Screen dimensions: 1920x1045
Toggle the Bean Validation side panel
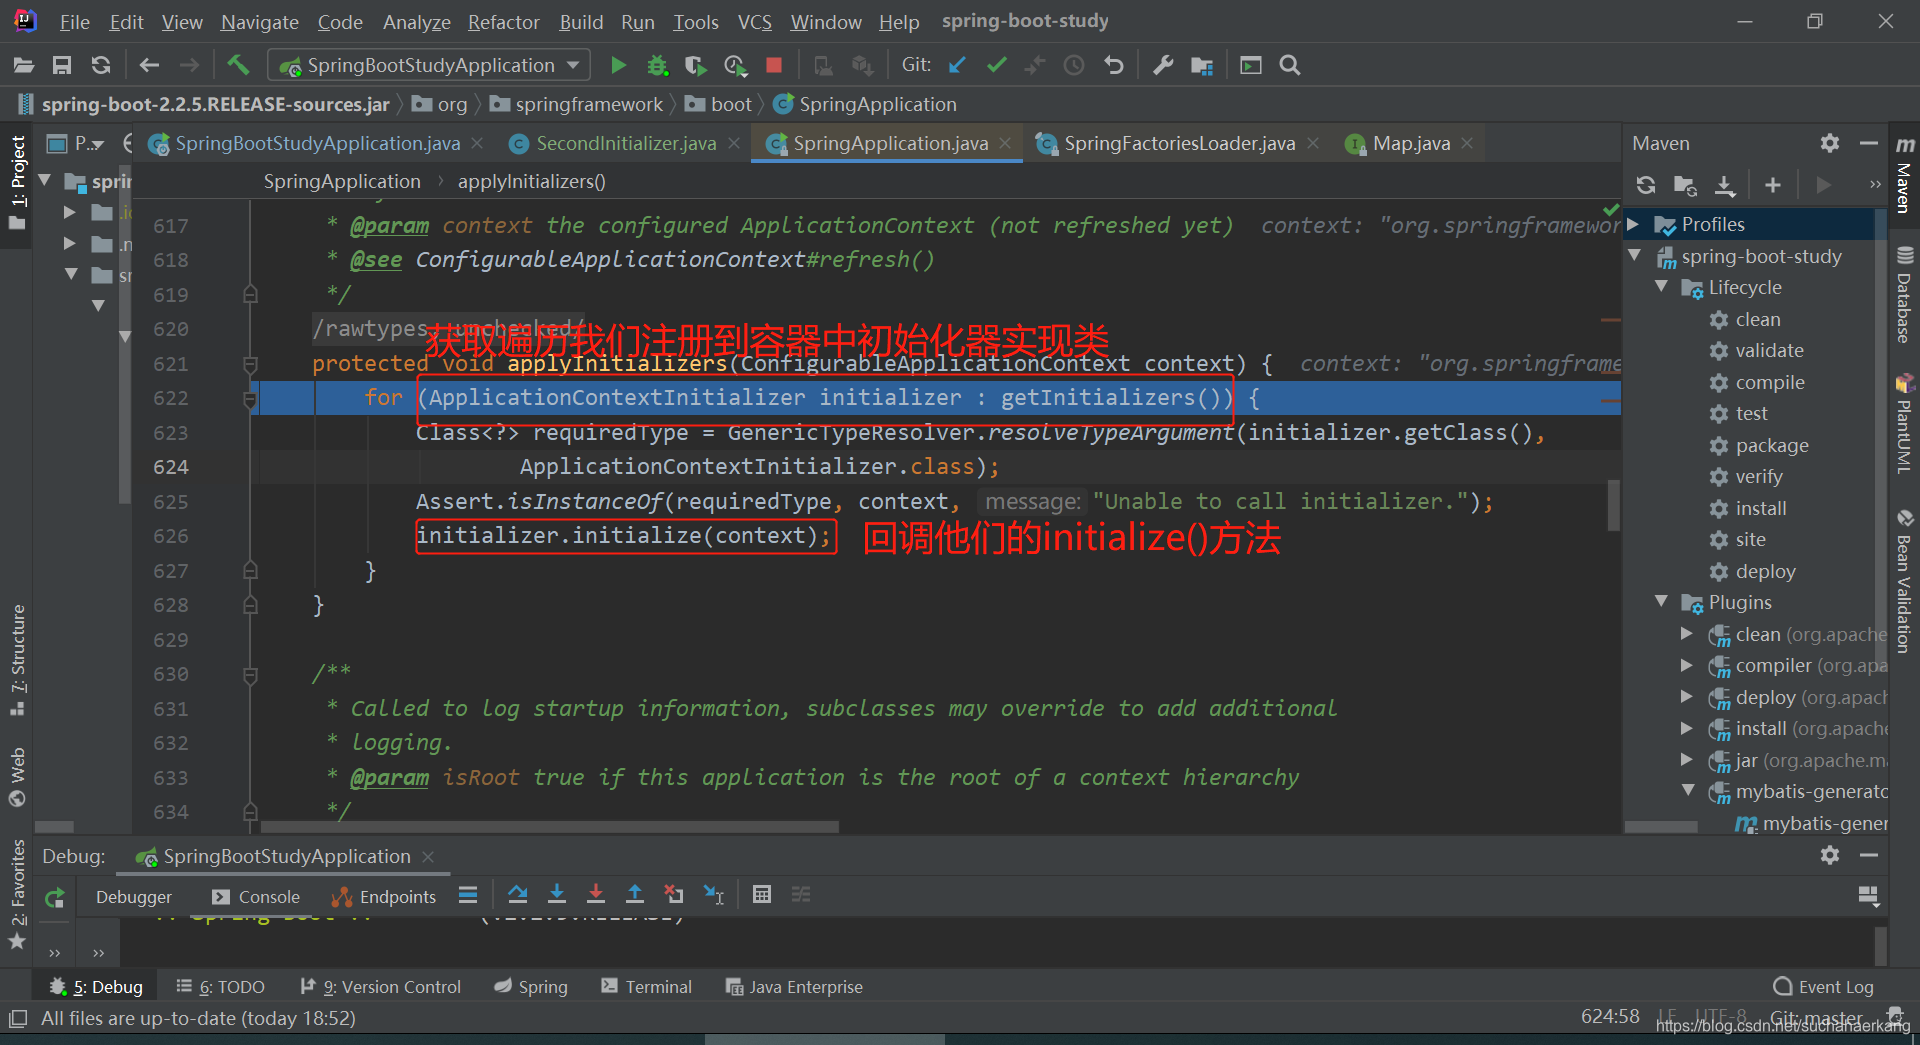coord(1904,582)
